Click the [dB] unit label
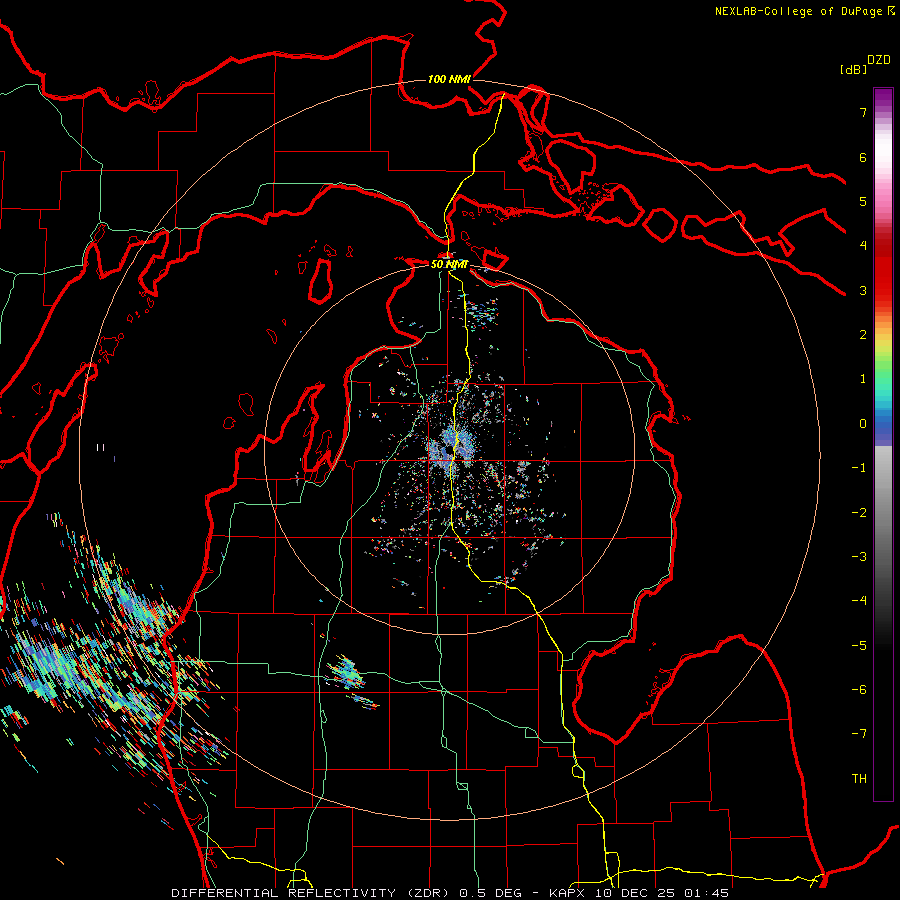 [853, 69]
